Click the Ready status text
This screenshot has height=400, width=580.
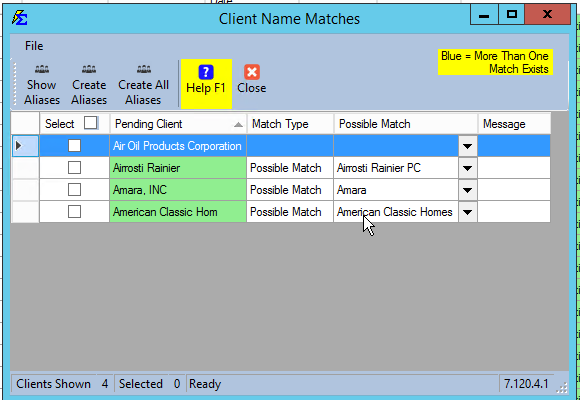click(205, 384)
